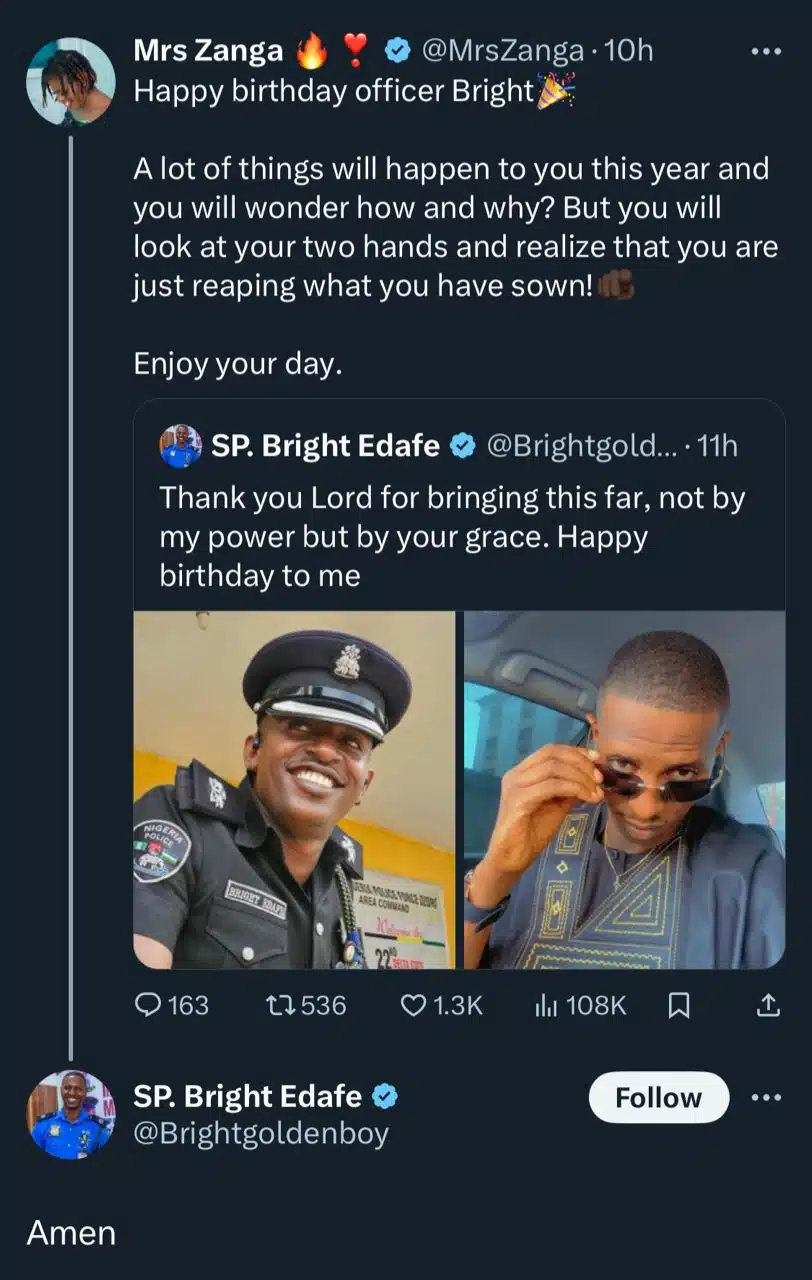Click the 10h timestamp on Mrs Zanga's tweet
The height and width of the screenshot is (1280, 812).
[630, 49]
